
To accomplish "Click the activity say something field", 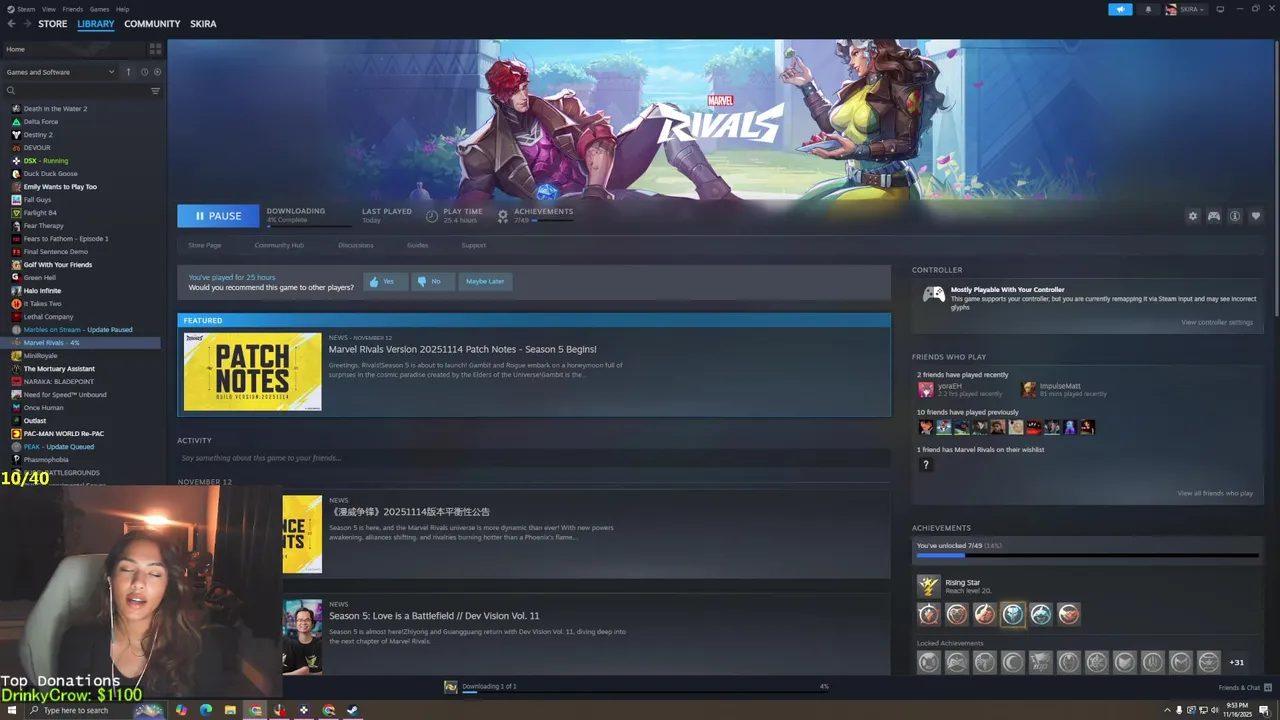I will point(534,458).
